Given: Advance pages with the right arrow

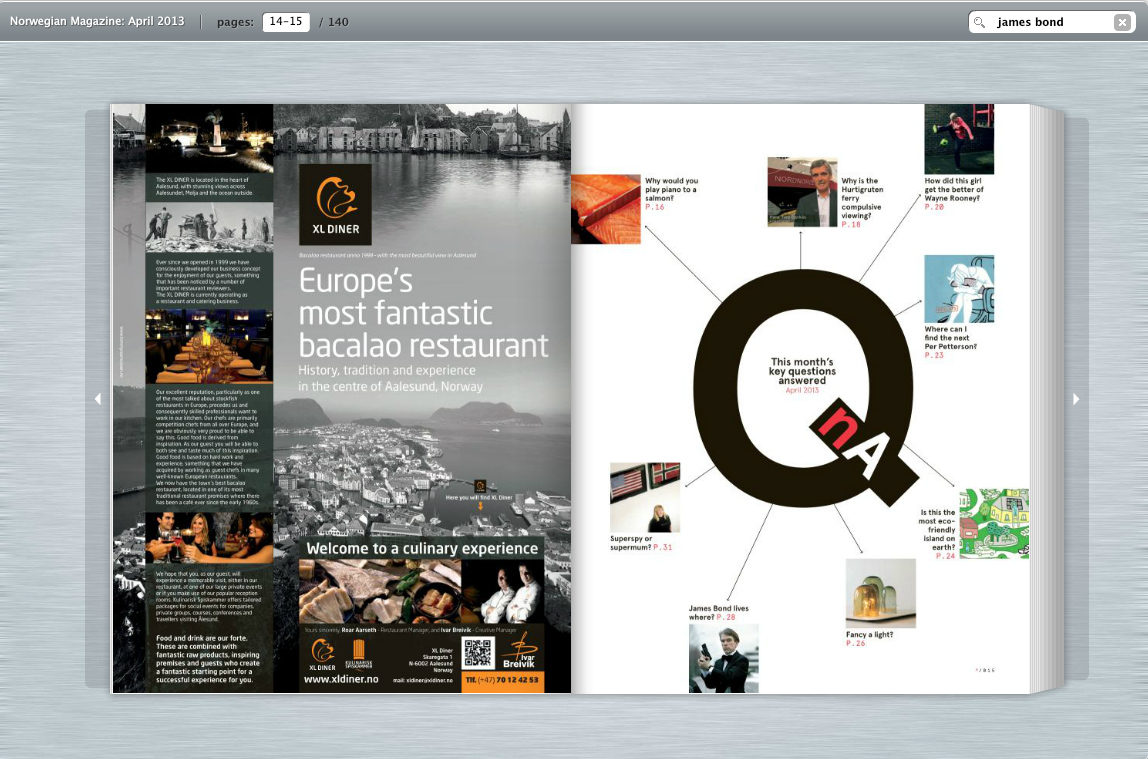Looking at the screenshot, I should point(1076,399).
